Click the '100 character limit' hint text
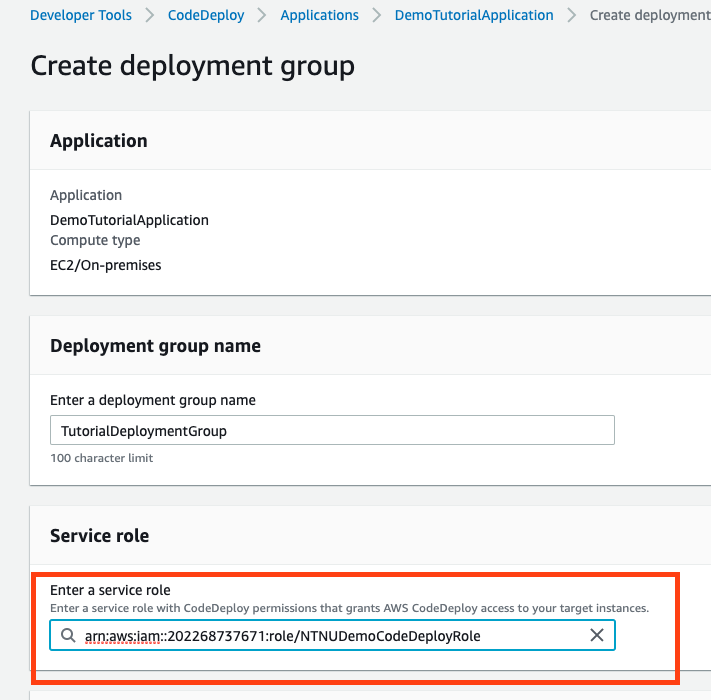The width and height of the screenshot is (711, 700). pyautogui.click(x=102, y=458)
